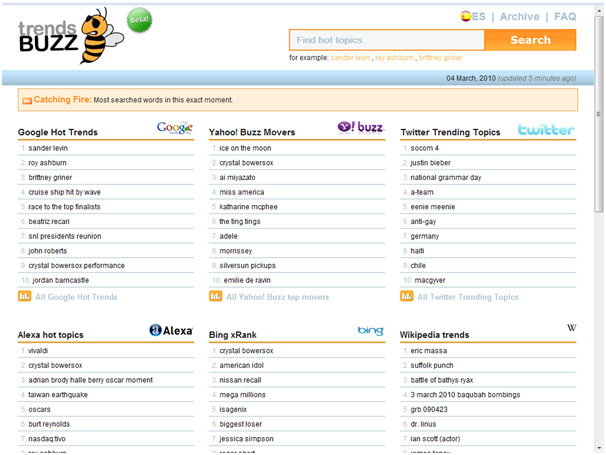The width and height of the screenshot is (606, 455).
Task: Open adele topic
Action: 228,236
